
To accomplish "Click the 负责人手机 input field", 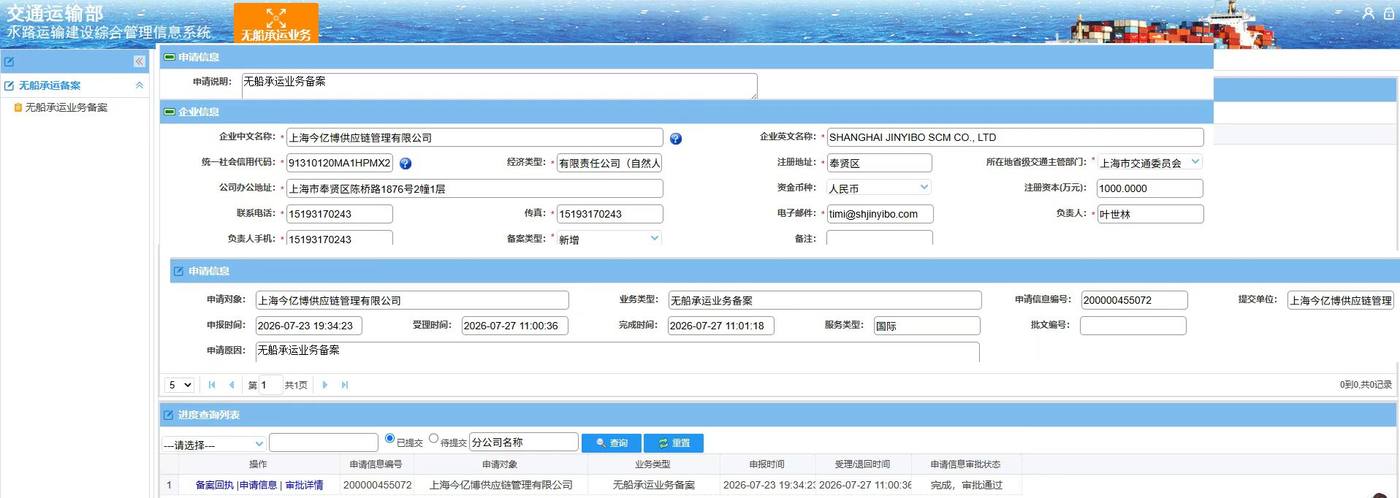I will coord(340,238).
